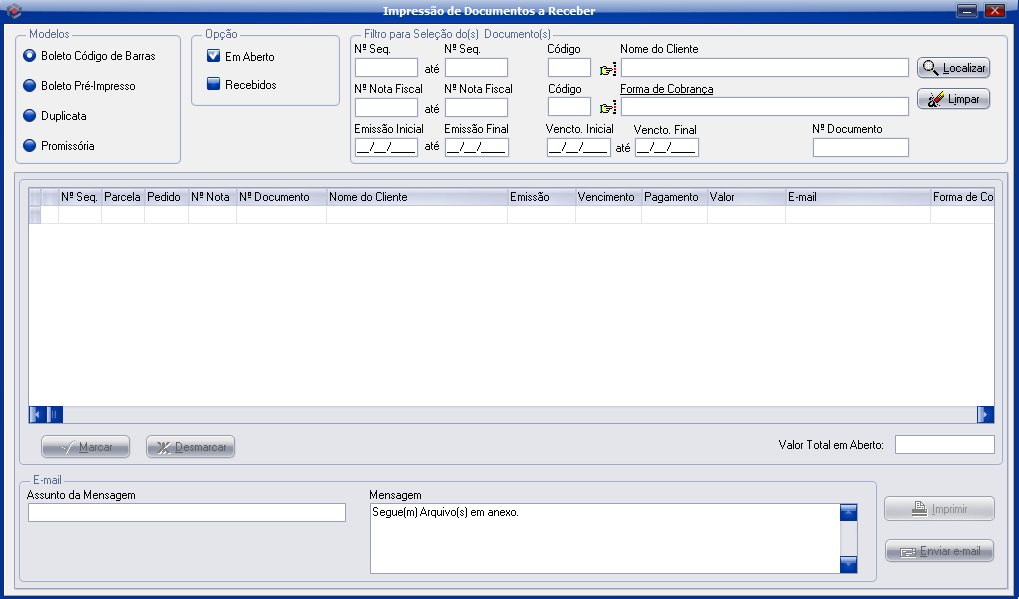Screen dimensions: 1019x599
Task: Open client lookup icon beside Nome do Cliente
Action: (x=608, y=69)
